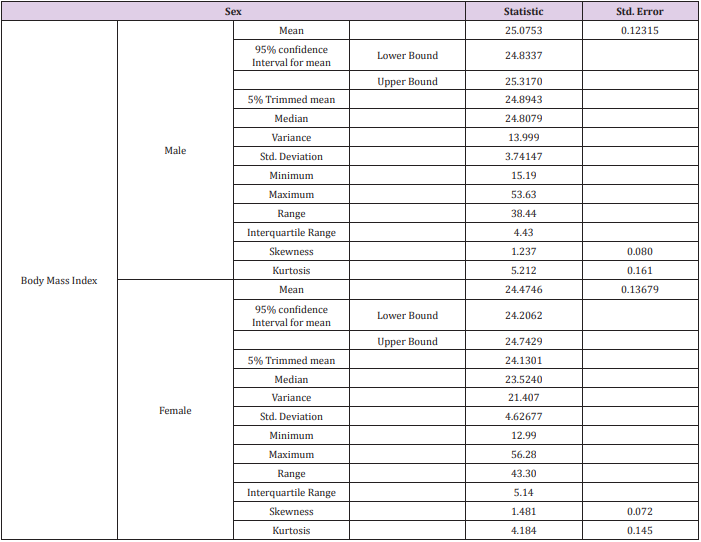
Task: Select the Male group label
Action: click(x=175, y=150)
